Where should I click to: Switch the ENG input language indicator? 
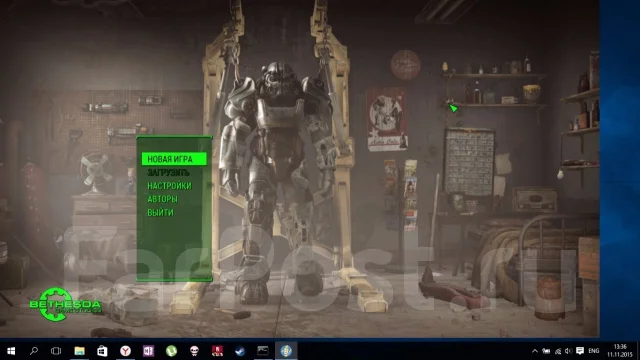pyautogui.click(x=593, y=351)
